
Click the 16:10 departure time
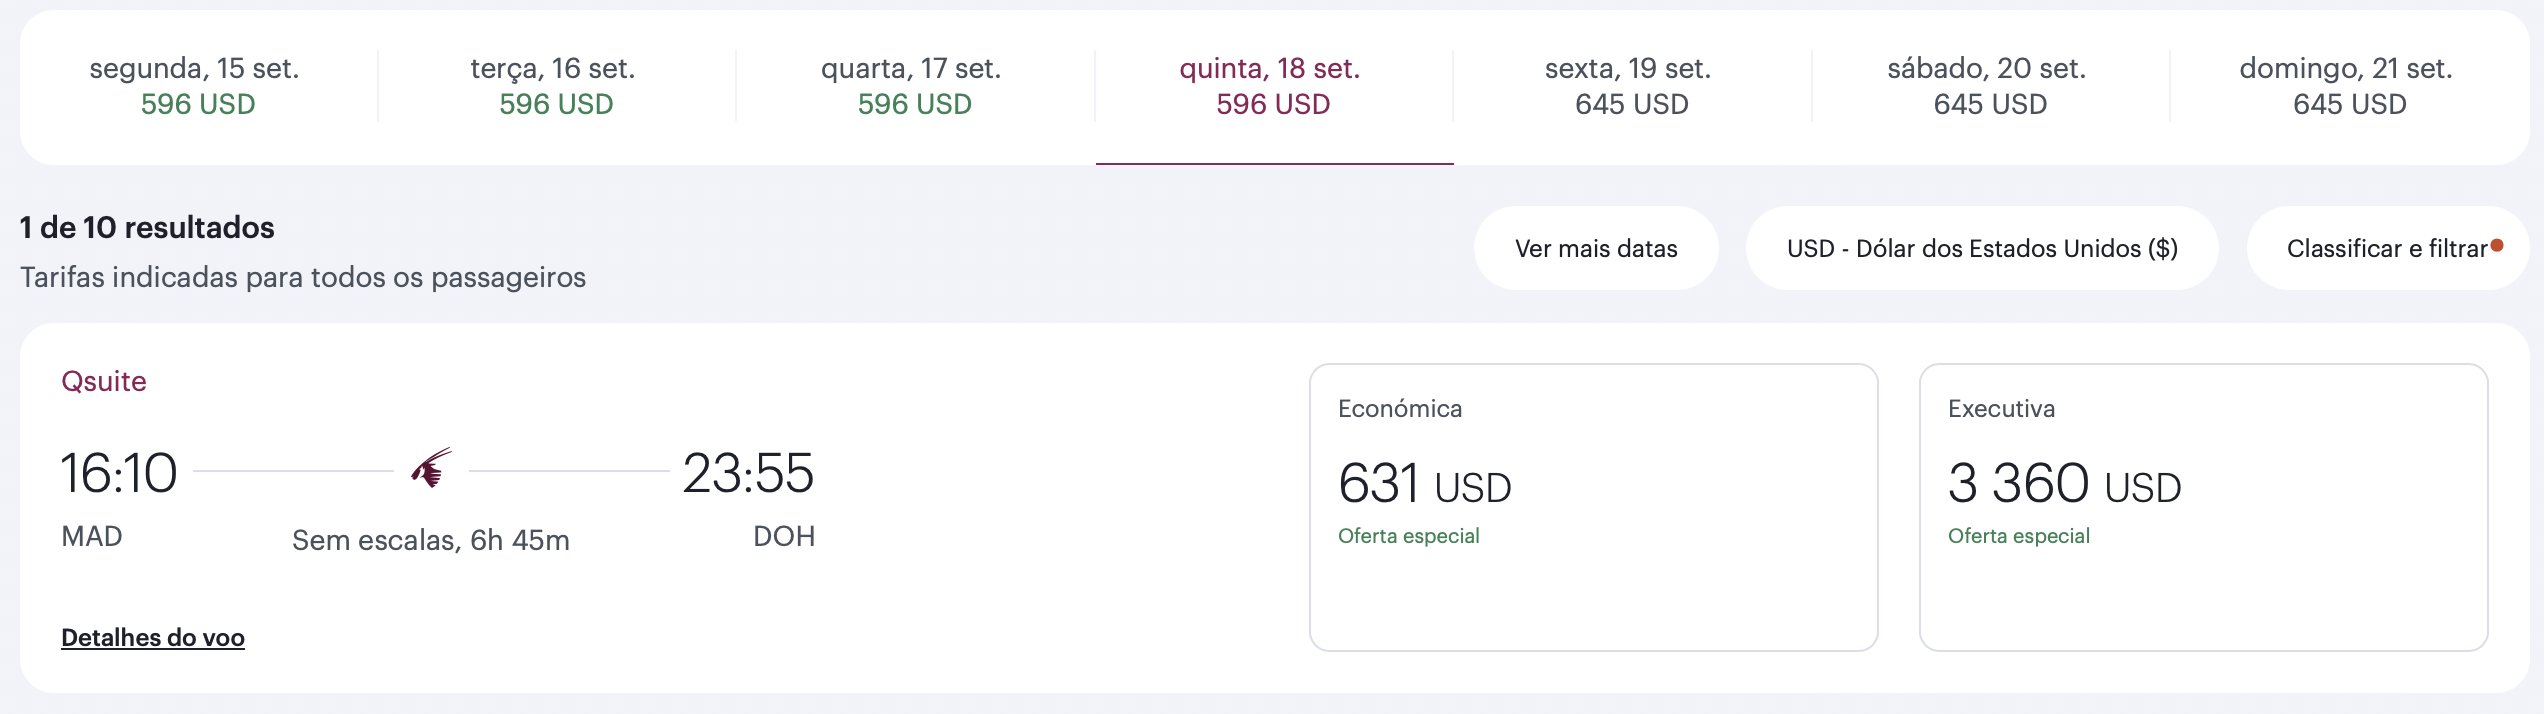click(x=119, y=473)
